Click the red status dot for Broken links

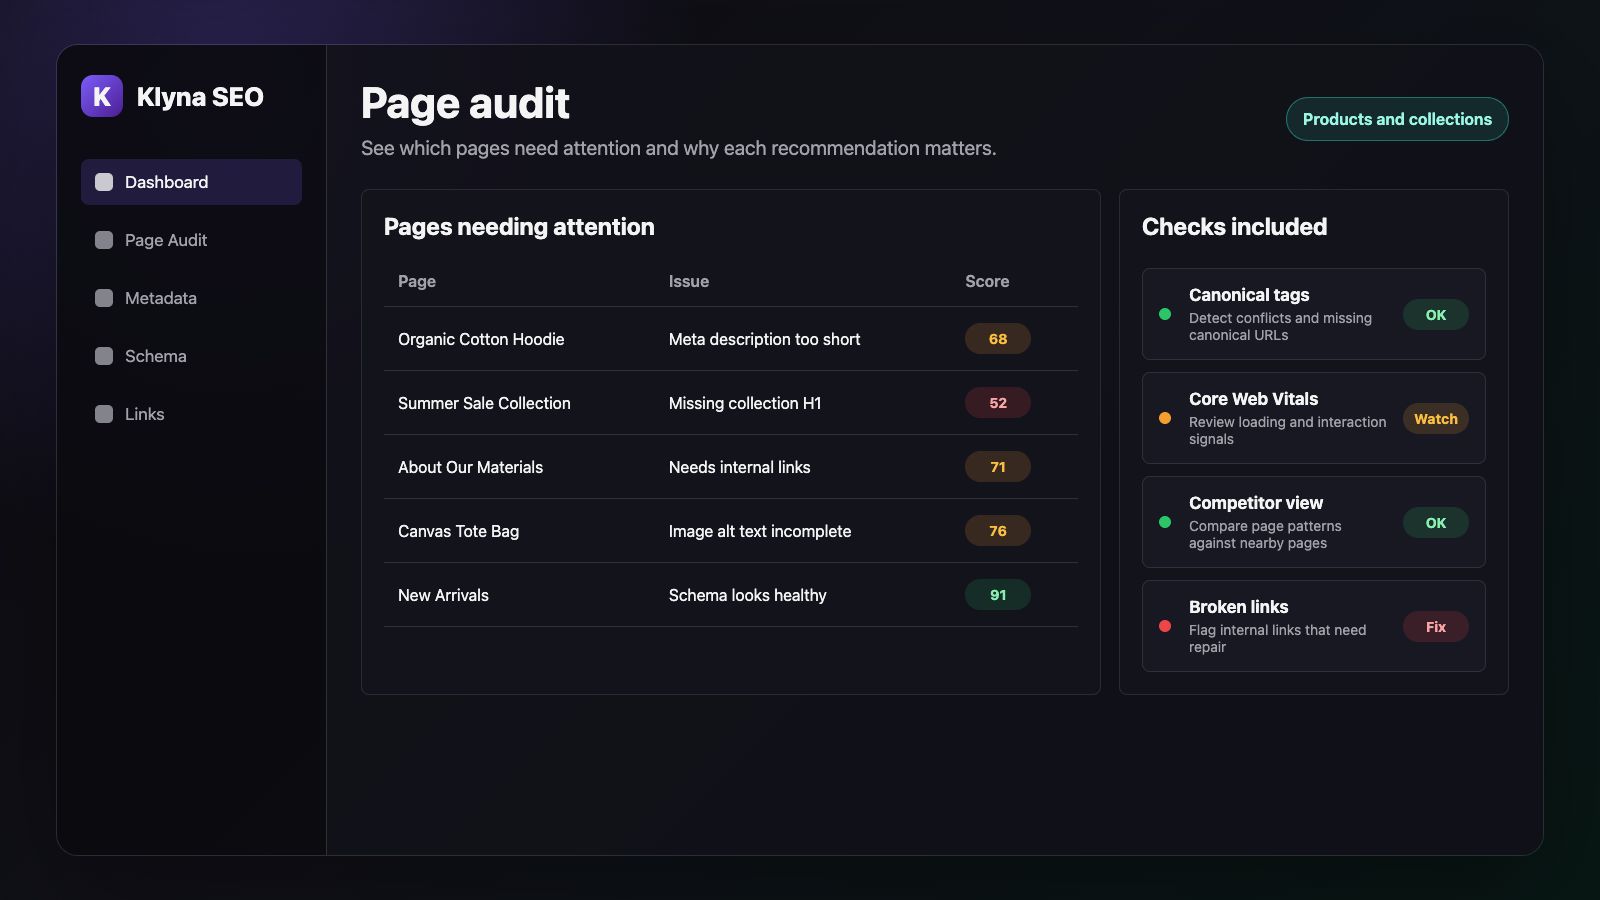click(x=1165, y=626)
